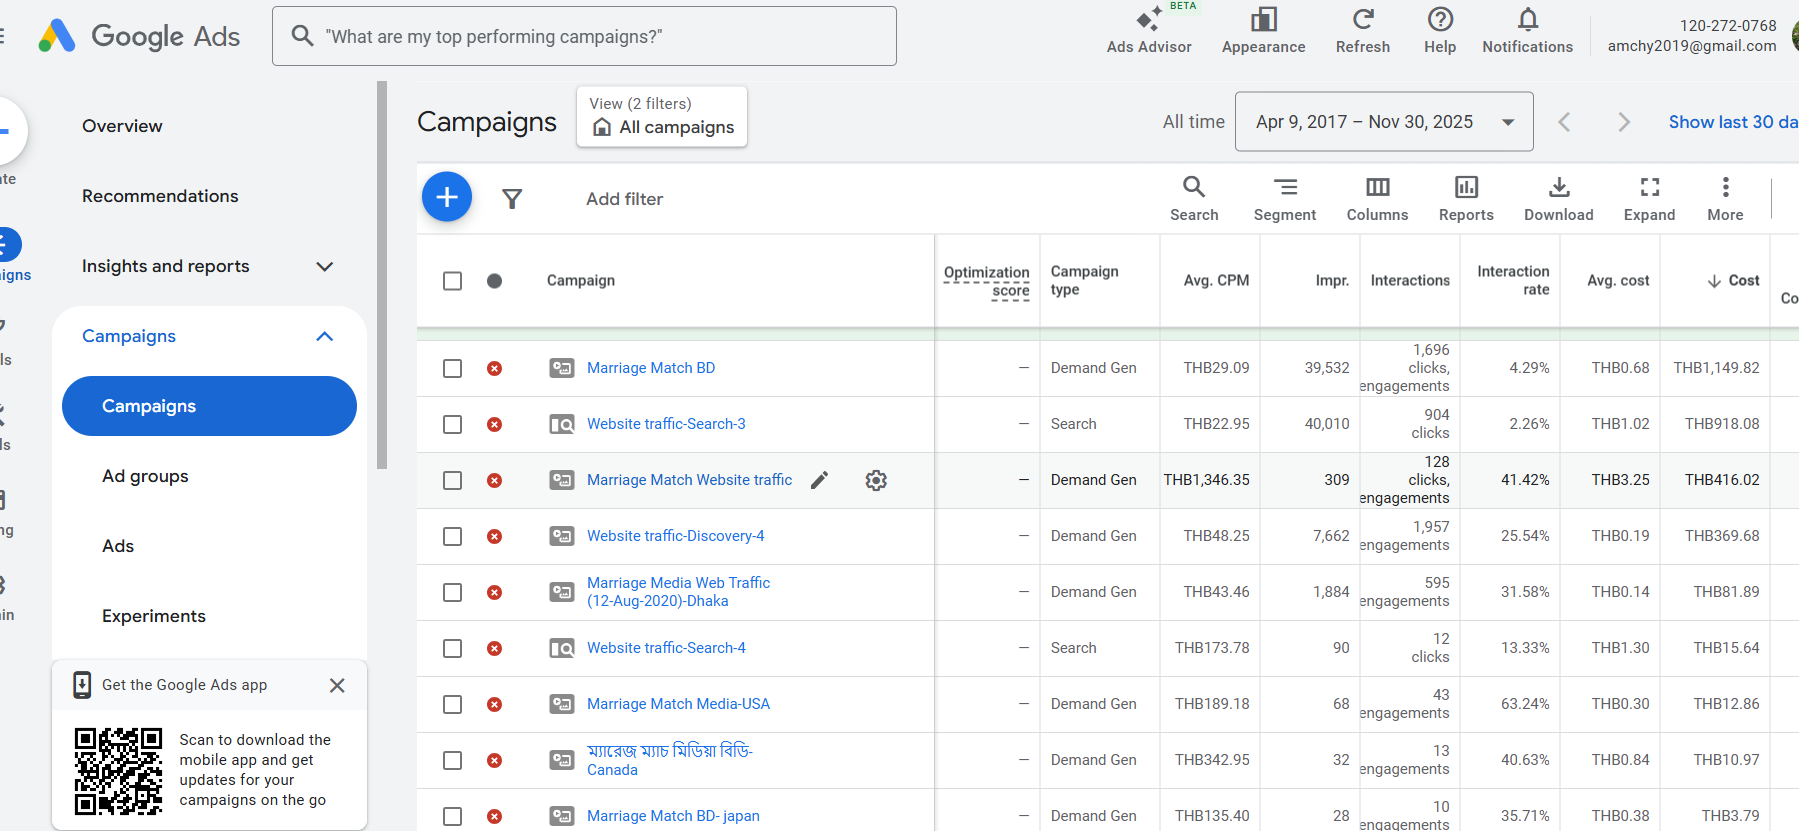Click the status column header dot
The width and height of the screenshot is (1799, 831).
pos(494,281)
